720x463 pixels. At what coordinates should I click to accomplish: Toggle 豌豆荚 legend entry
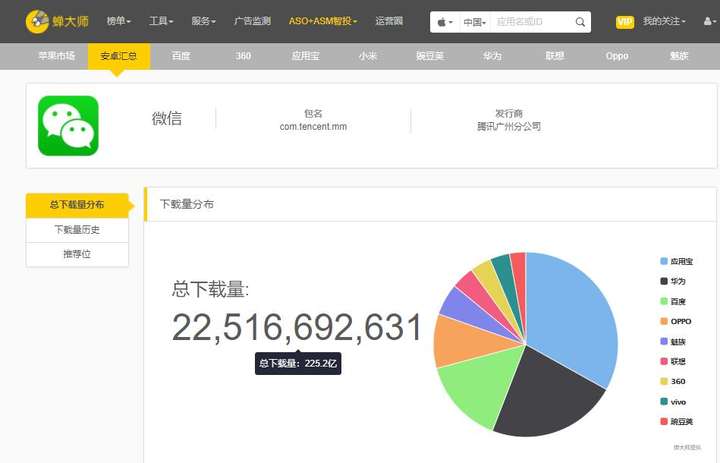(x=677, y=421)
